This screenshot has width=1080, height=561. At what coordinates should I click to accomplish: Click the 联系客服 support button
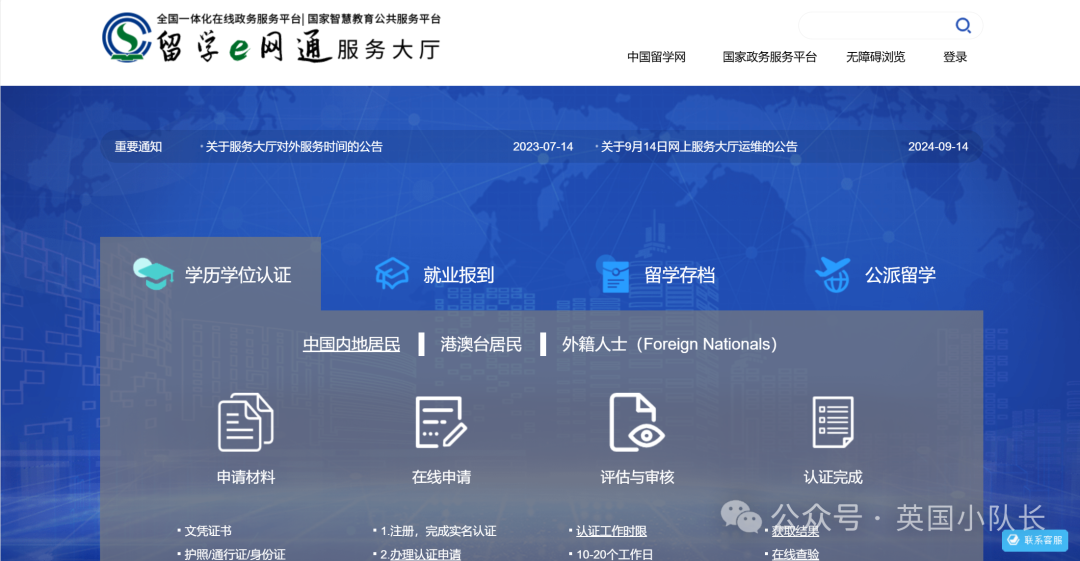tap(1035, 540)
